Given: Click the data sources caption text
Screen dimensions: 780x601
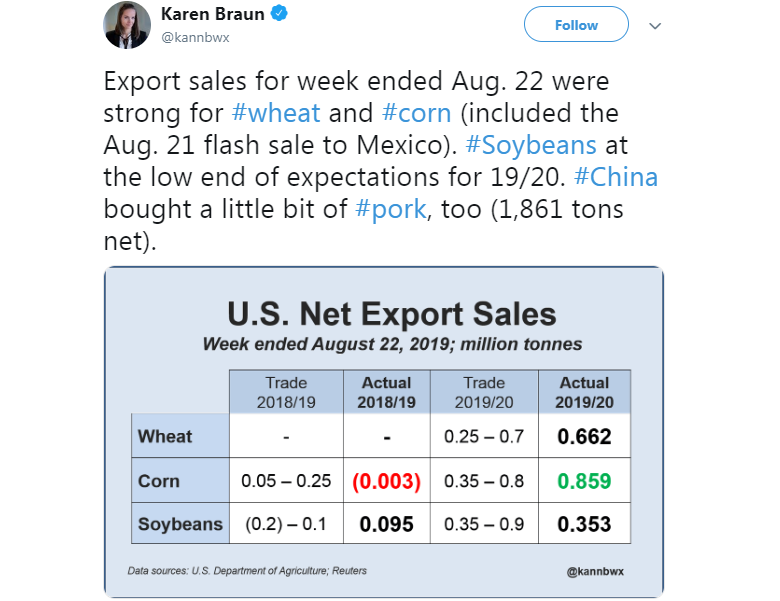Looking at the screenshot, I should 247,571.
